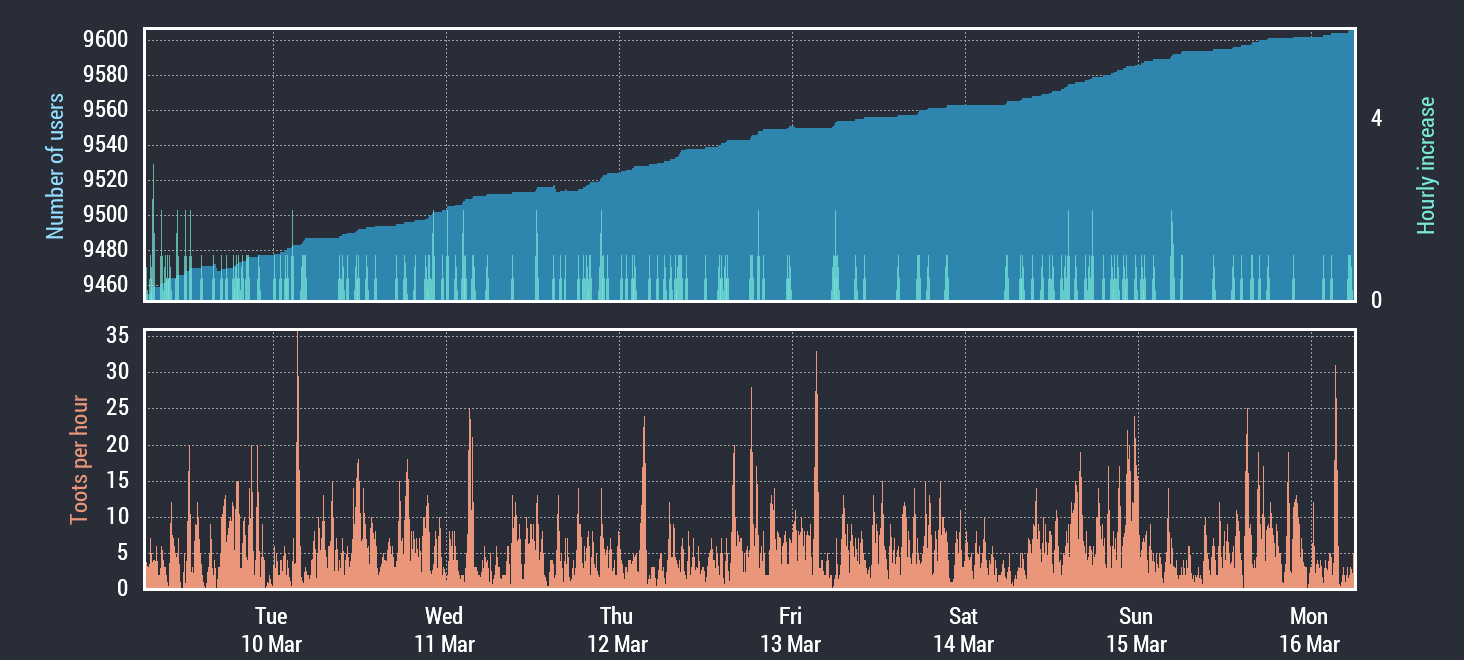Screen dimensions: 1464x660
Task: Select the Mon 16 Mar date label
Action: coord(1309,629)
